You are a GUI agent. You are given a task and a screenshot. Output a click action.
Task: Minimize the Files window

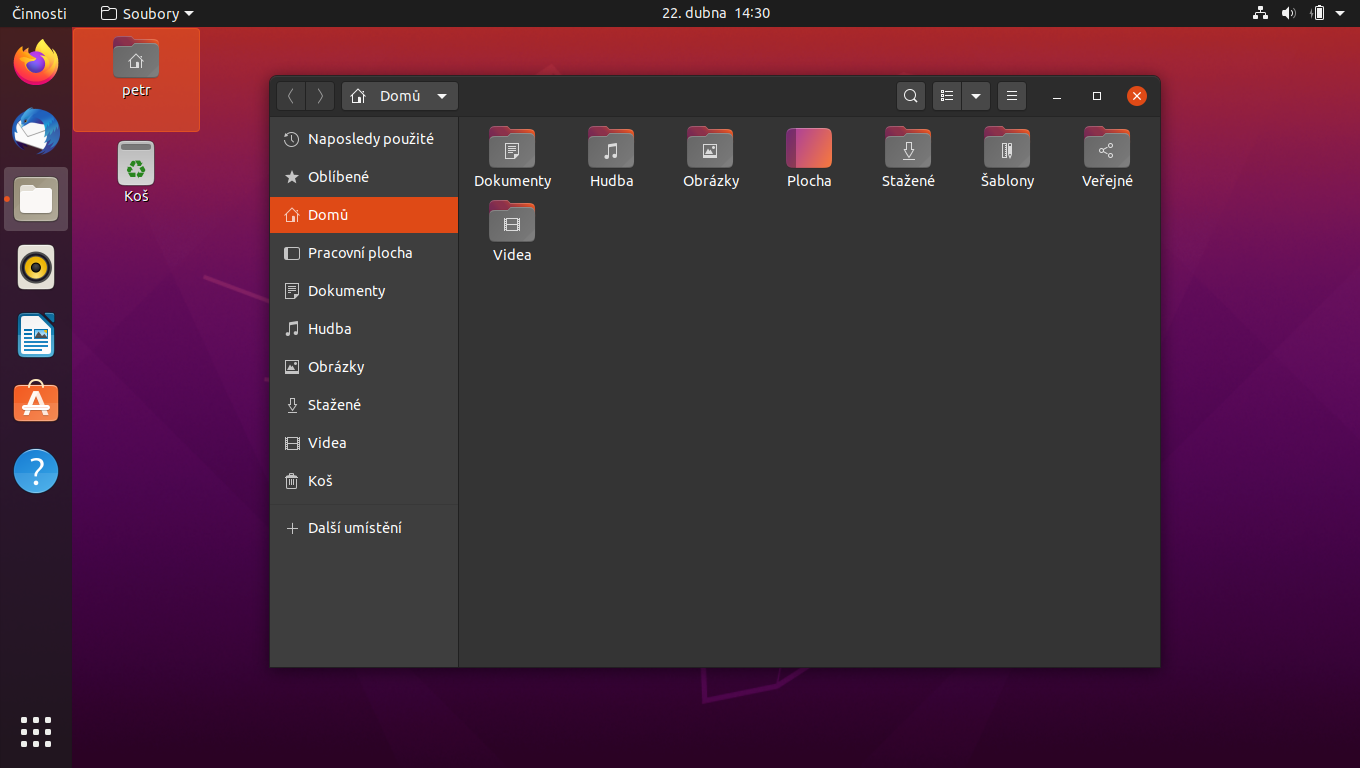tap(1057, 96)
